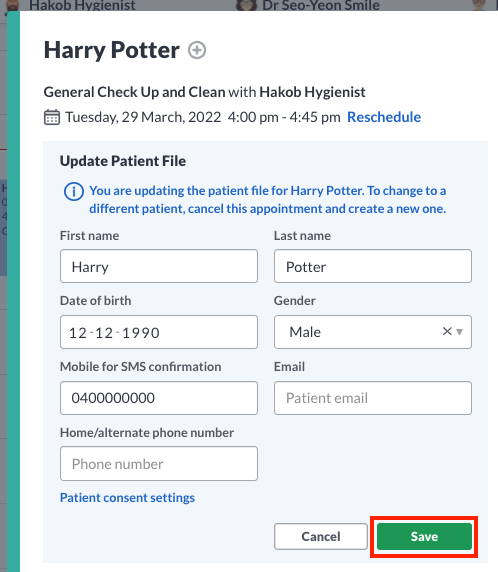The width and height of the screenshot is (498, 572).
Task: Save the patient file changes
Action: point(424,536)
